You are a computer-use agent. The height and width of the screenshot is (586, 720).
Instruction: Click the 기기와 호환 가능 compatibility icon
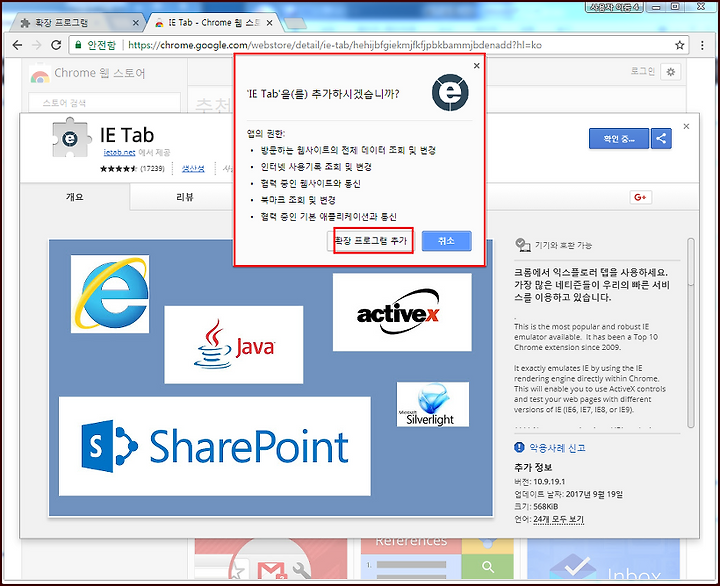click(523, 245)
